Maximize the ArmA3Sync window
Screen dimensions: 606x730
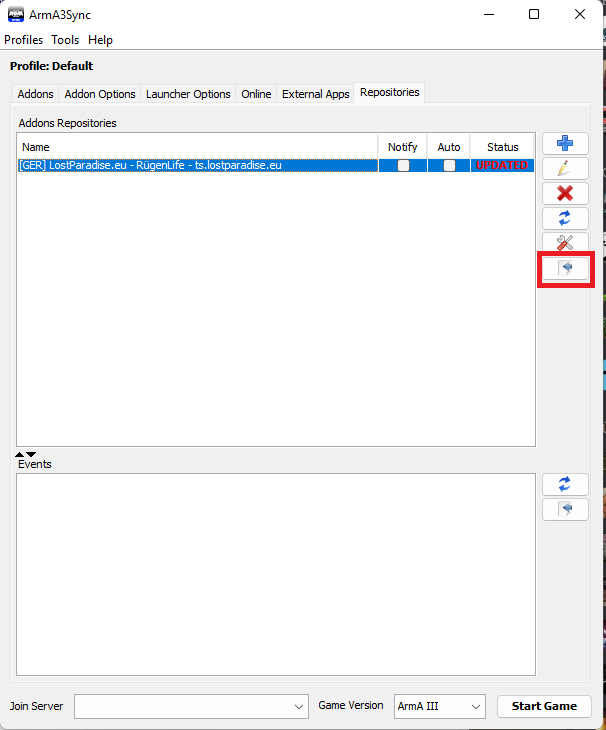[534, 14]
